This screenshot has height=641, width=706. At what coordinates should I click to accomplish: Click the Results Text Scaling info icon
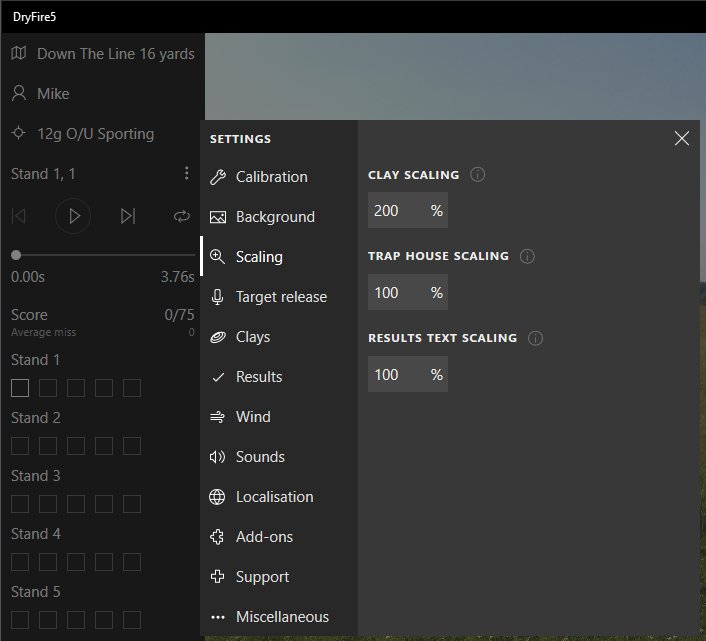pos(535,338)
